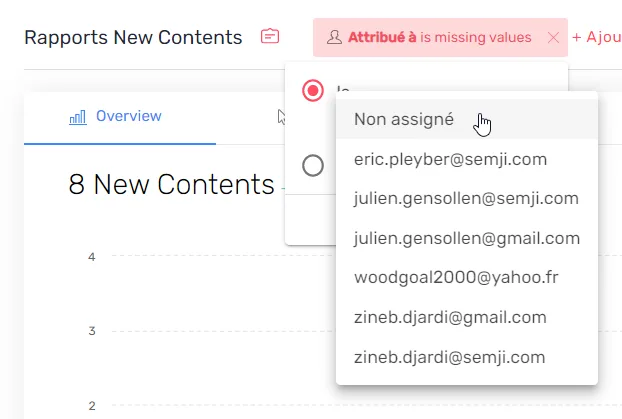Open the Attribué à is missing values filter chip
The width and height of the screenshot is (622, 419).
tap(440, 37)
